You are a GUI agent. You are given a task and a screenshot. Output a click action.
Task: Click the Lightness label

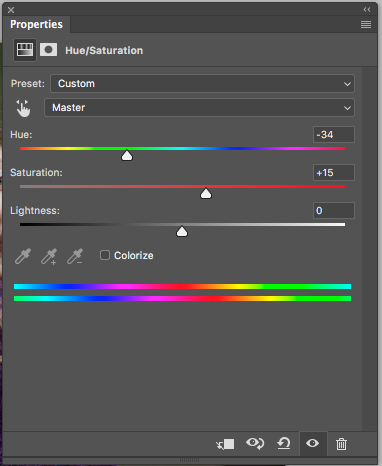pos(35,211)
